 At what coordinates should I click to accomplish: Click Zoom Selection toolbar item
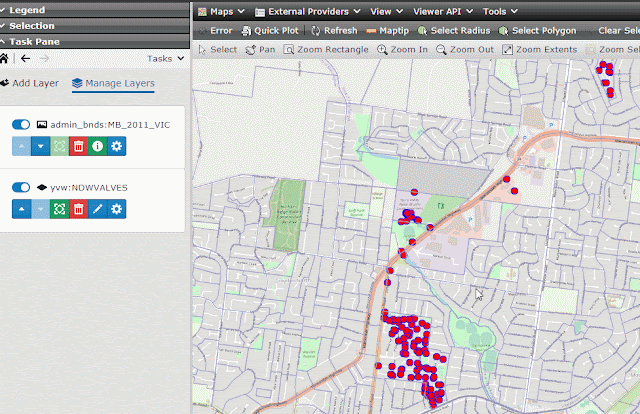pos(613,50)
